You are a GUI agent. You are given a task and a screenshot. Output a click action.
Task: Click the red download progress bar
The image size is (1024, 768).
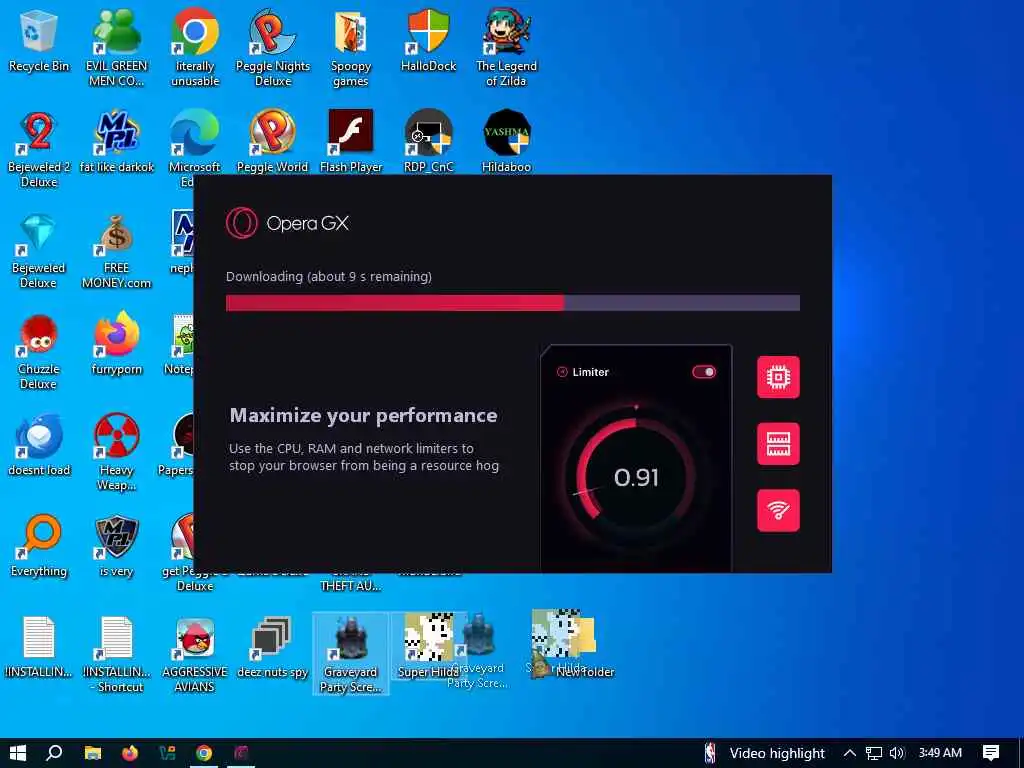513,302
